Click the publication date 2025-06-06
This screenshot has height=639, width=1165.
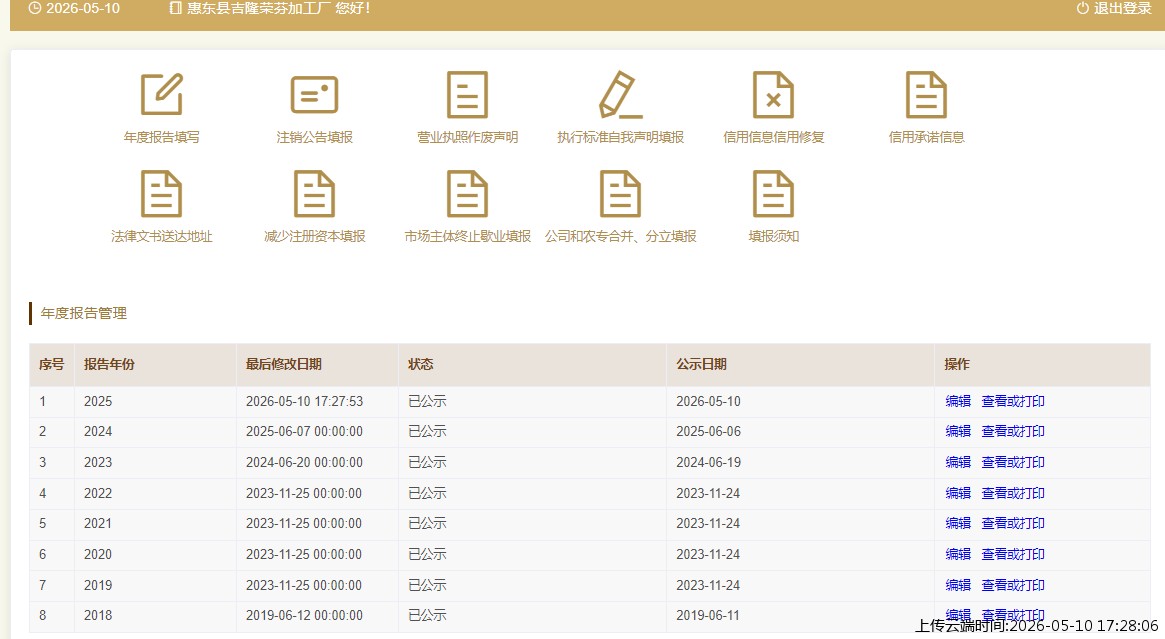pos(708,431)
